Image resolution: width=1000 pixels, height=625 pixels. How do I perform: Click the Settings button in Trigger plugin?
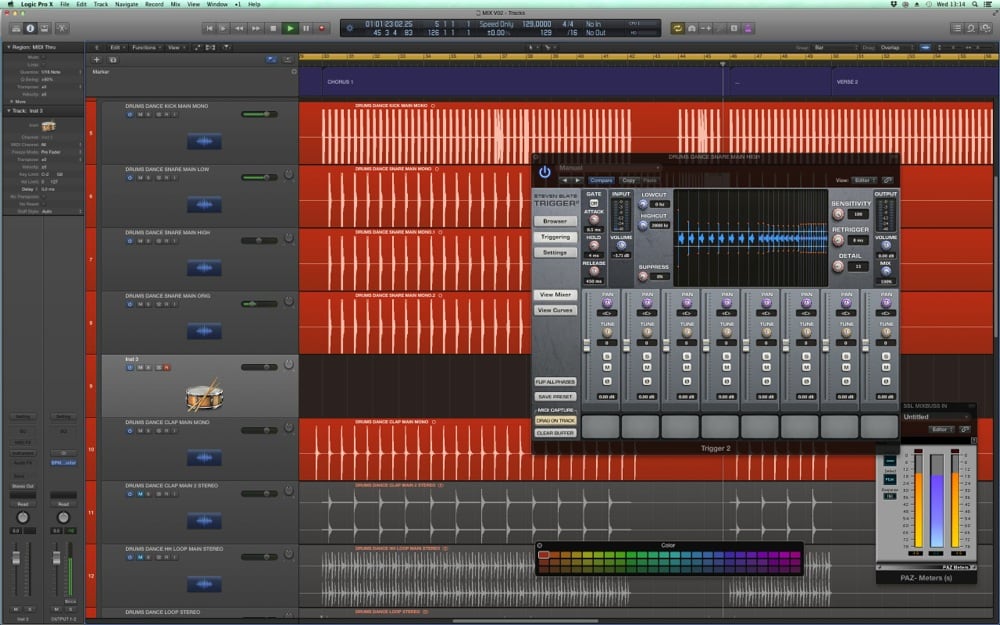click(555, 253)
